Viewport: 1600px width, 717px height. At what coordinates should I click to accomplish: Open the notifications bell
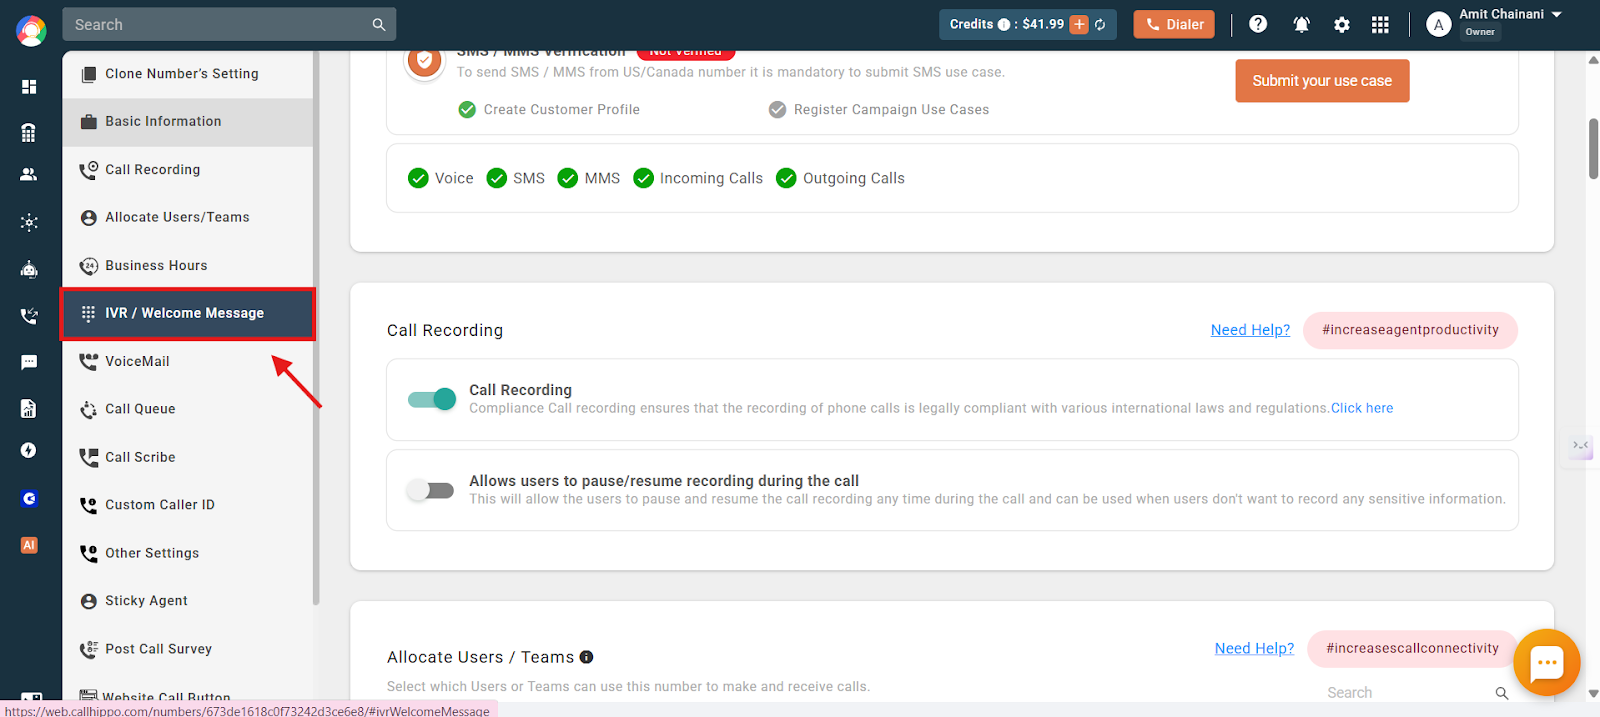[1301, 24]
